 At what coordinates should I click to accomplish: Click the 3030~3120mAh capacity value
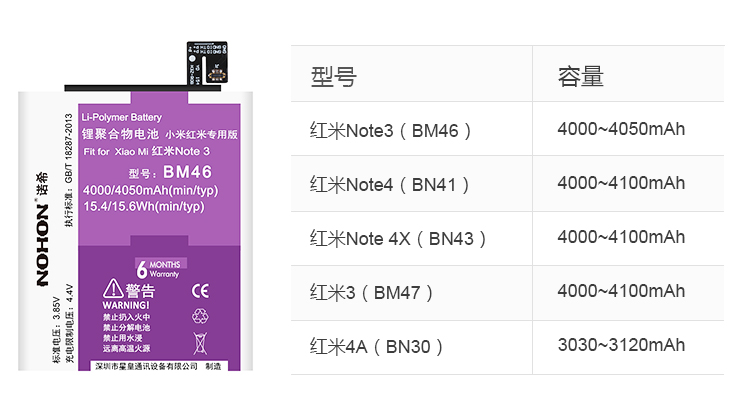[x=621, y=346]
